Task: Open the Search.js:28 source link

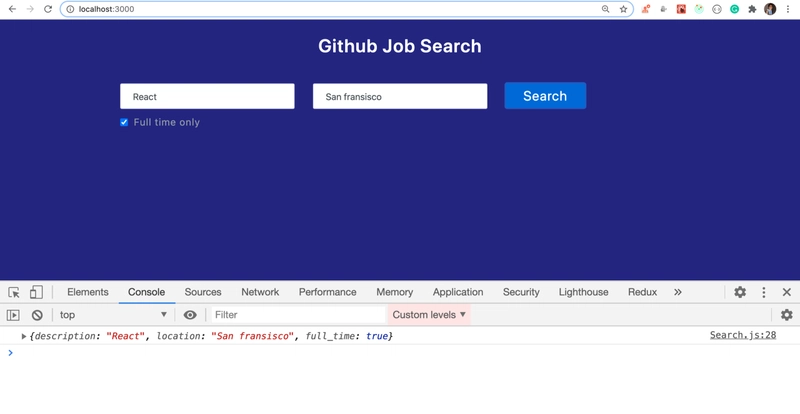Action: [x=743, y=335]
